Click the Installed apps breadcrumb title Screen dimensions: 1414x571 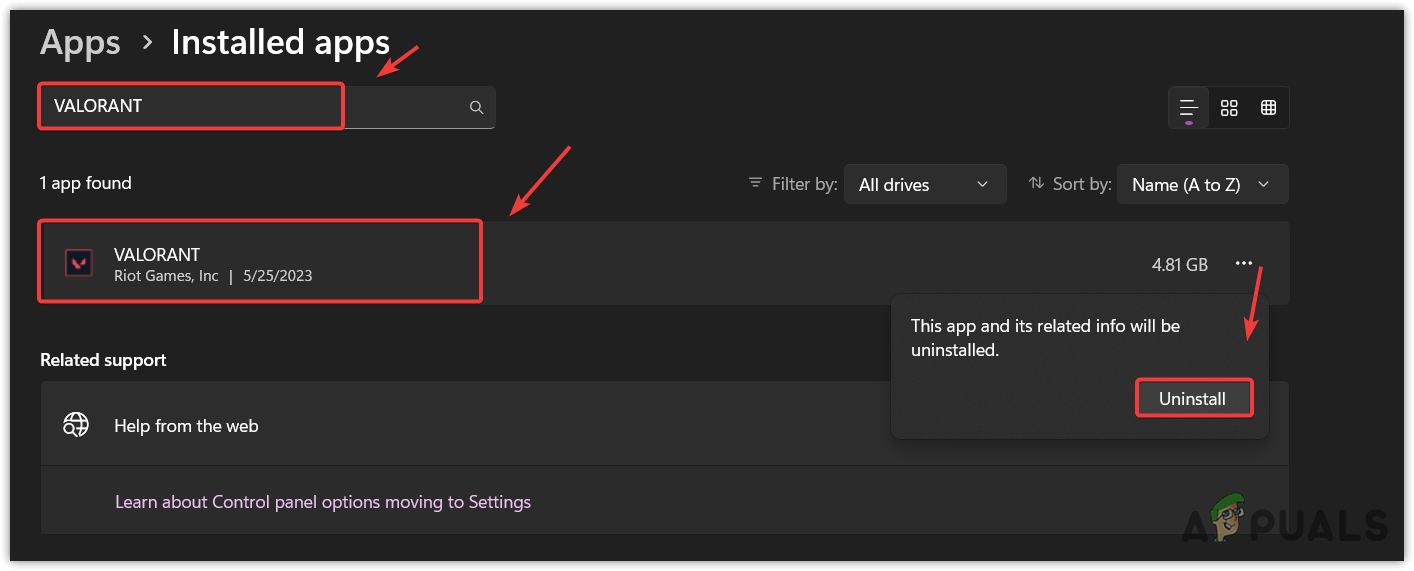point(280,42)
